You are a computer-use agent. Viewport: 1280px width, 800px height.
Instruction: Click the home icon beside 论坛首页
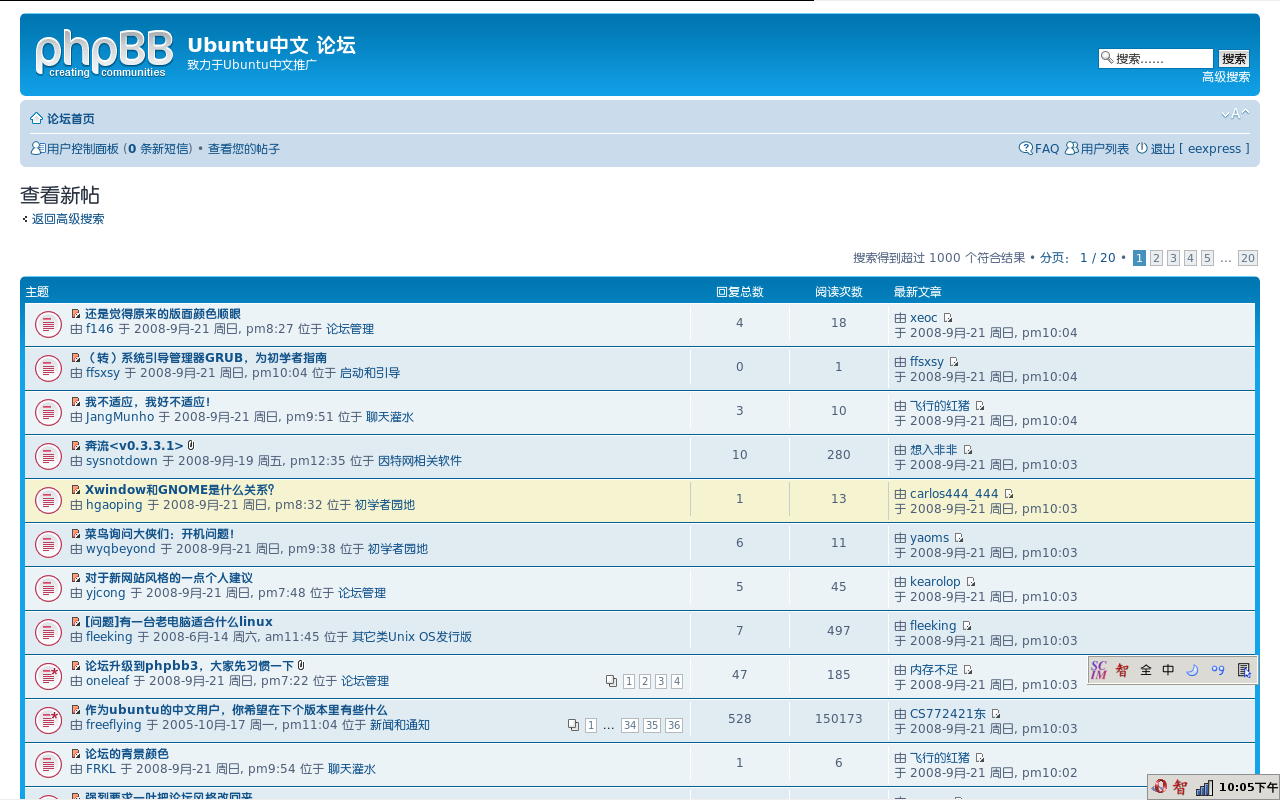36,118
